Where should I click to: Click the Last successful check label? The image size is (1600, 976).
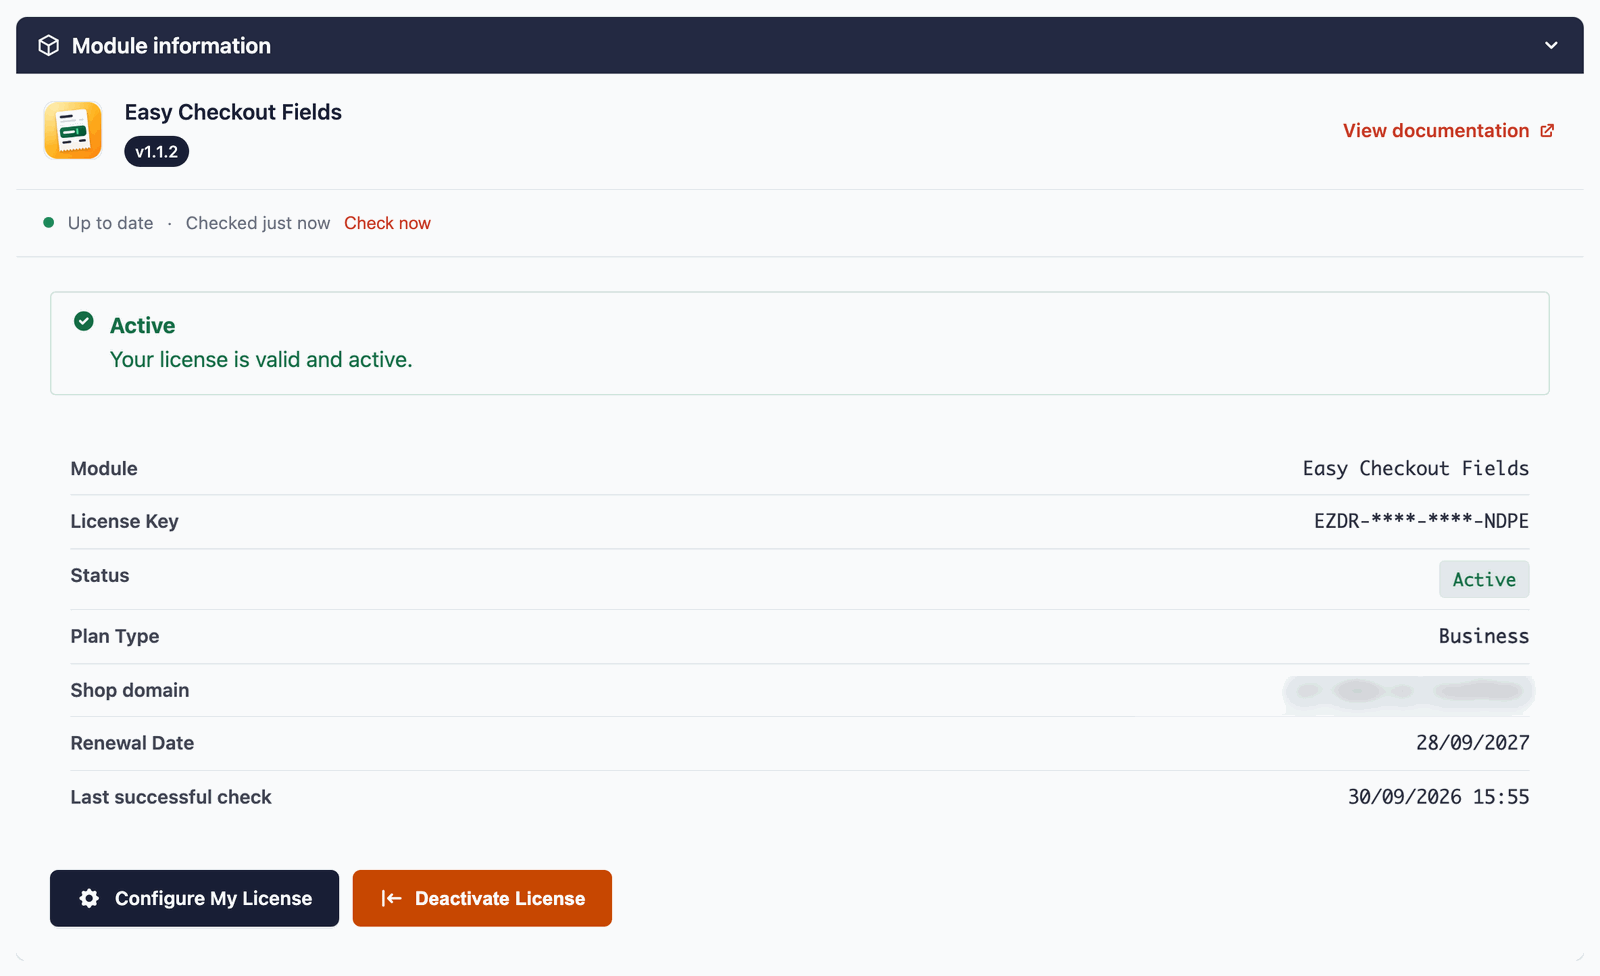click(x=171, y=797)
